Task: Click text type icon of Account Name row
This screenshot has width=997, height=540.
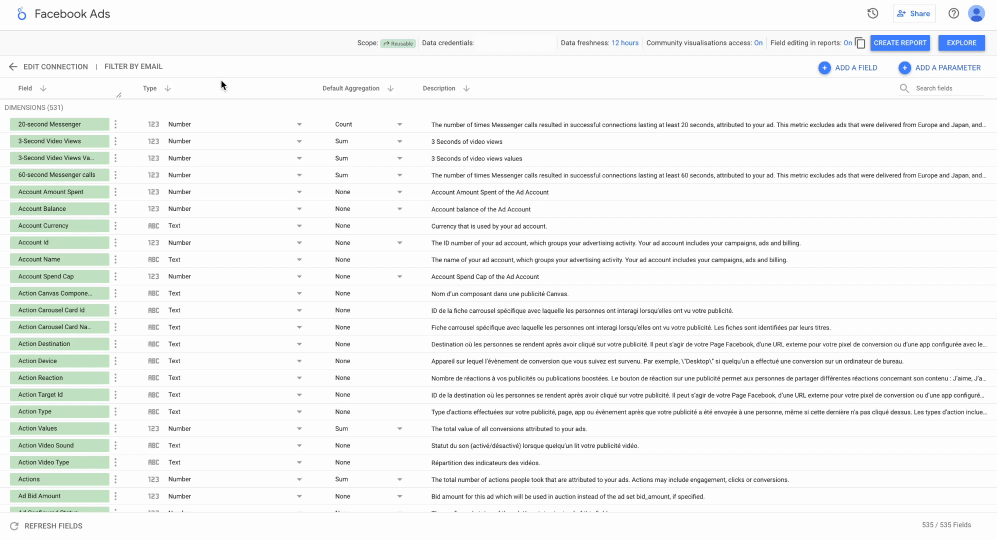Action: click(x=153, y=260)
